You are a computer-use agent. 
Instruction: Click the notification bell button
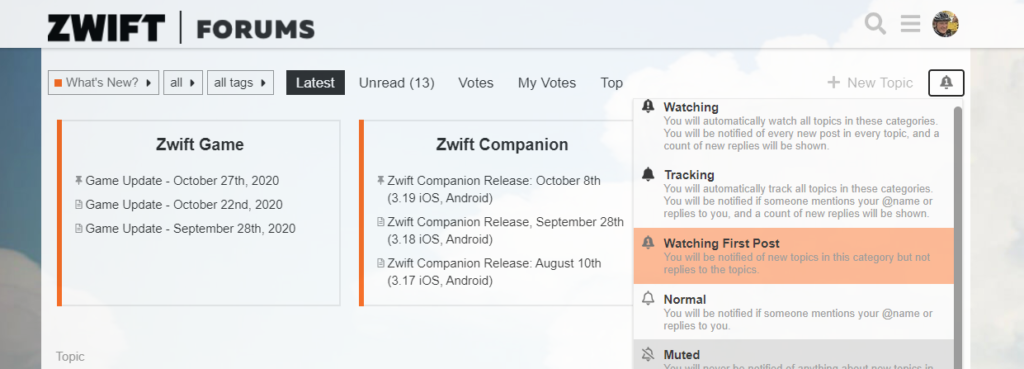click(x=946, y=83)
